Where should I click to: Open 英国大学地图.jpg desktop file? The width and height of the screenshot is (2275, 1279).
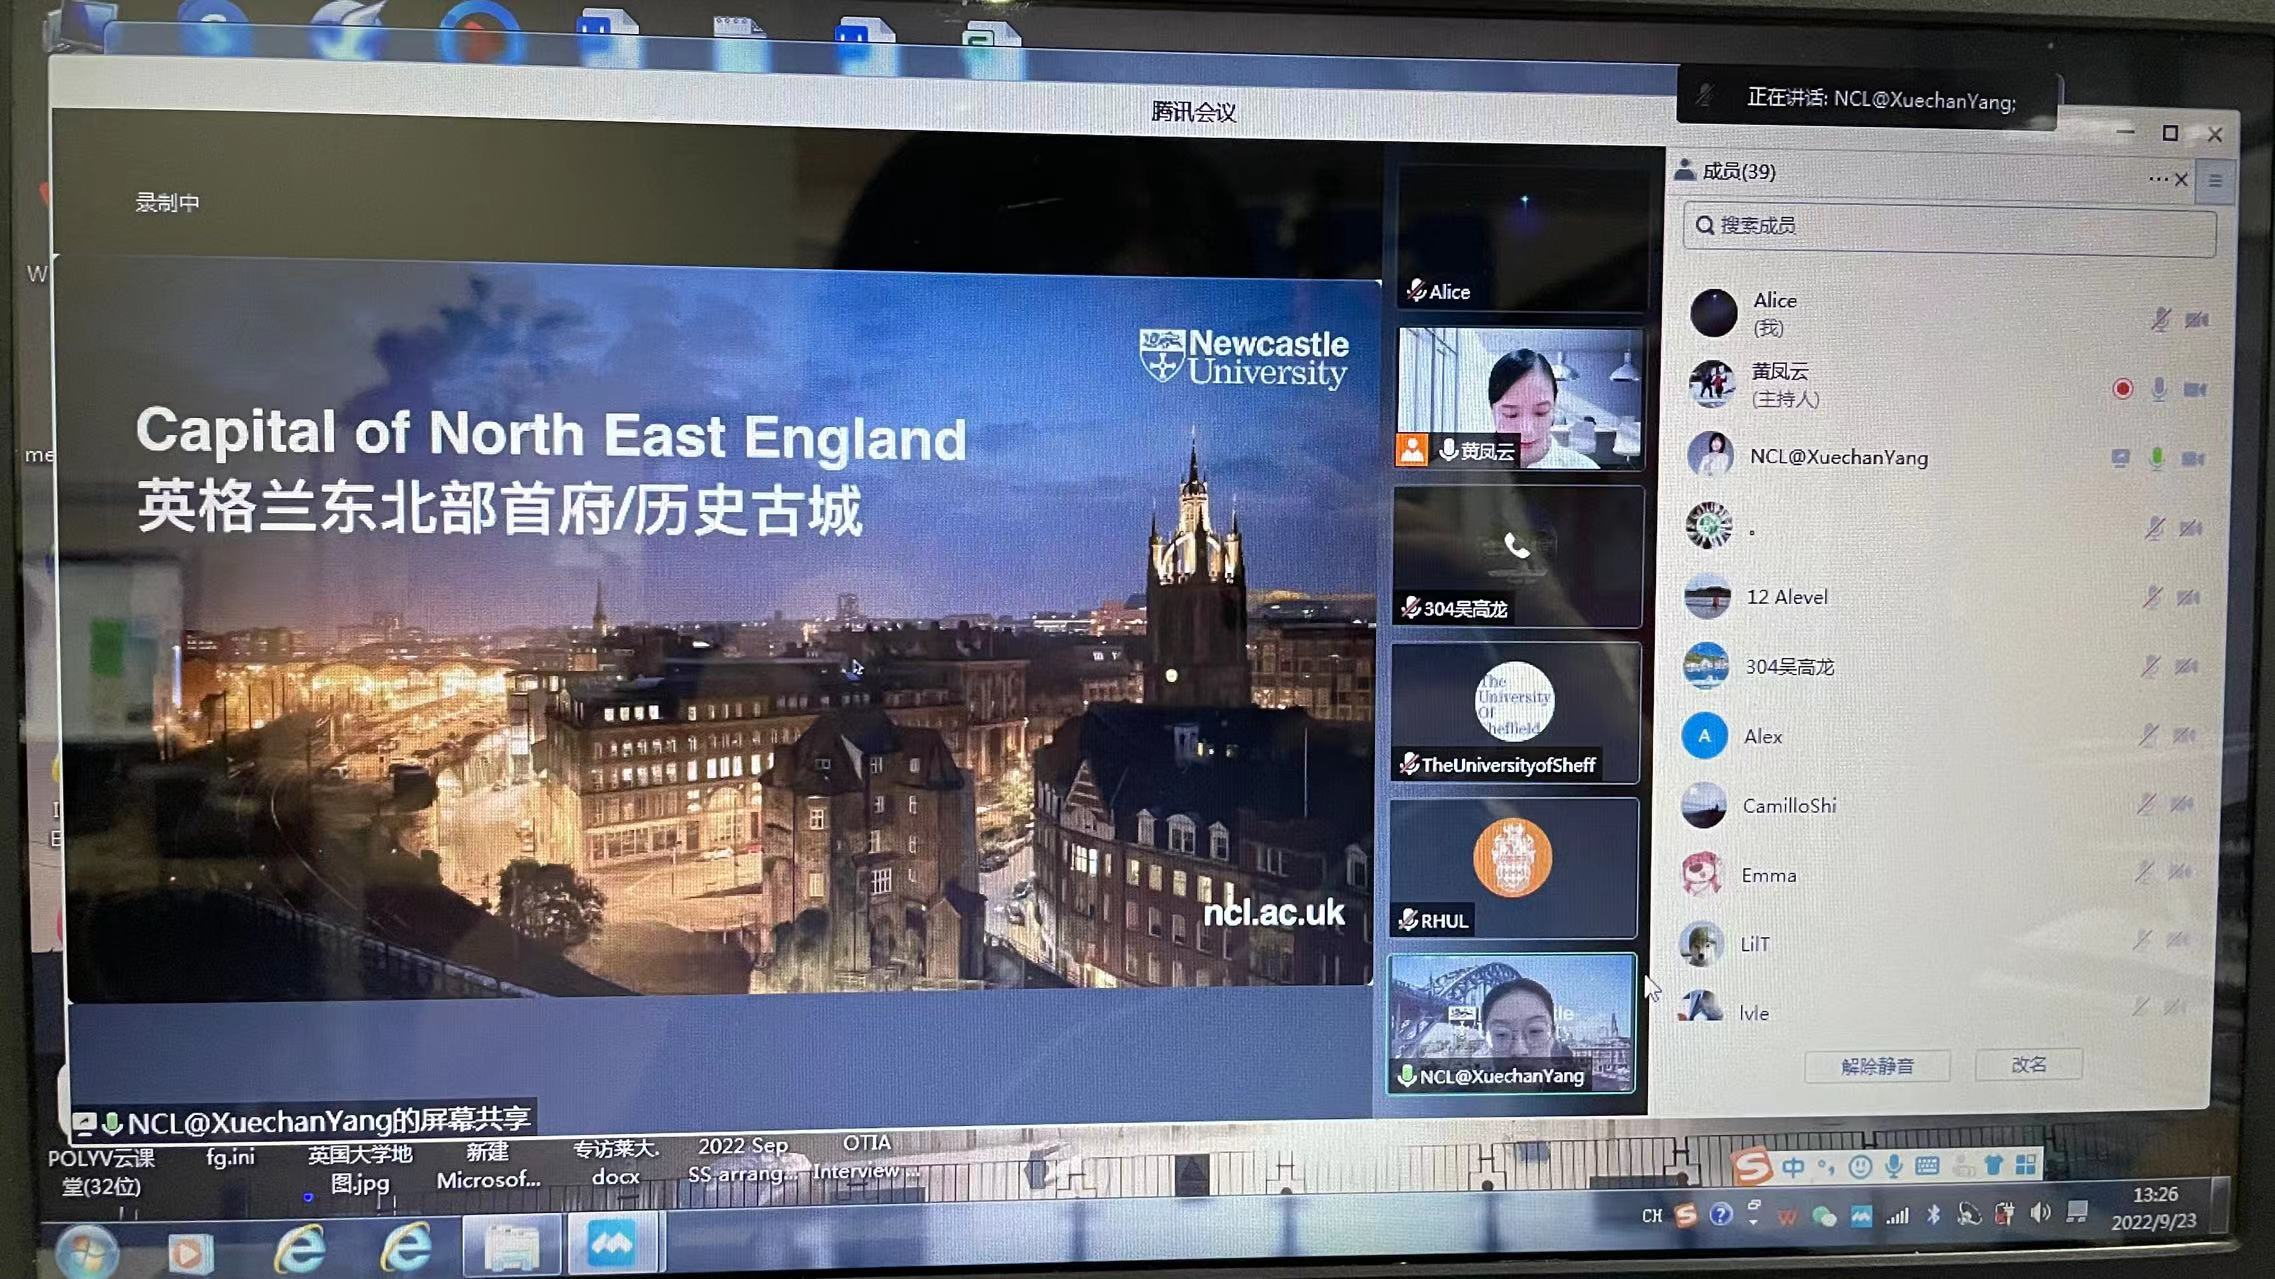(x=360, y=1169)
